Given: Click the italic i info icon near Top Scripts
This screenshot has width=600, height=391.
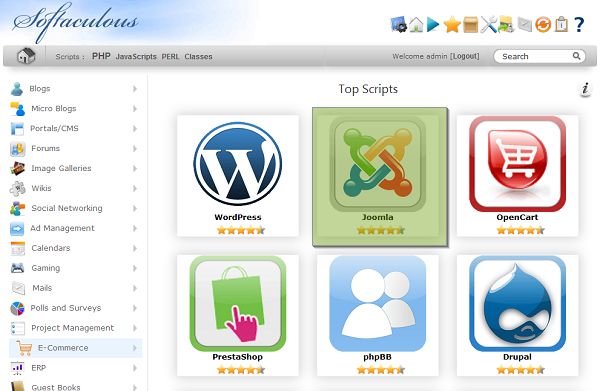Looking at the screenshot, I should coord(585,89).
